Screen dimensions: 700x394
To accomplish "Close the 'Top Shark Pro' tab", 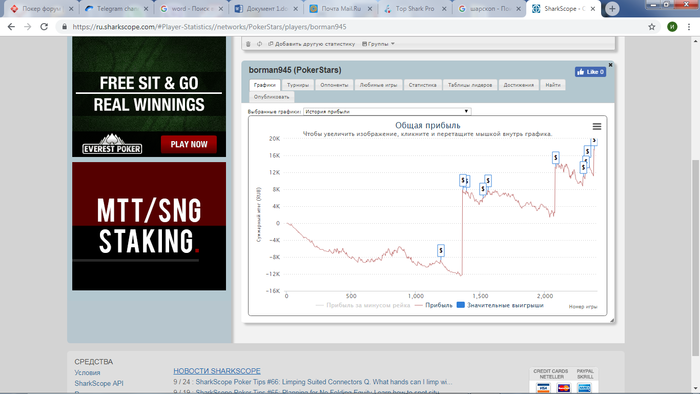I will (x=444, y=8).
